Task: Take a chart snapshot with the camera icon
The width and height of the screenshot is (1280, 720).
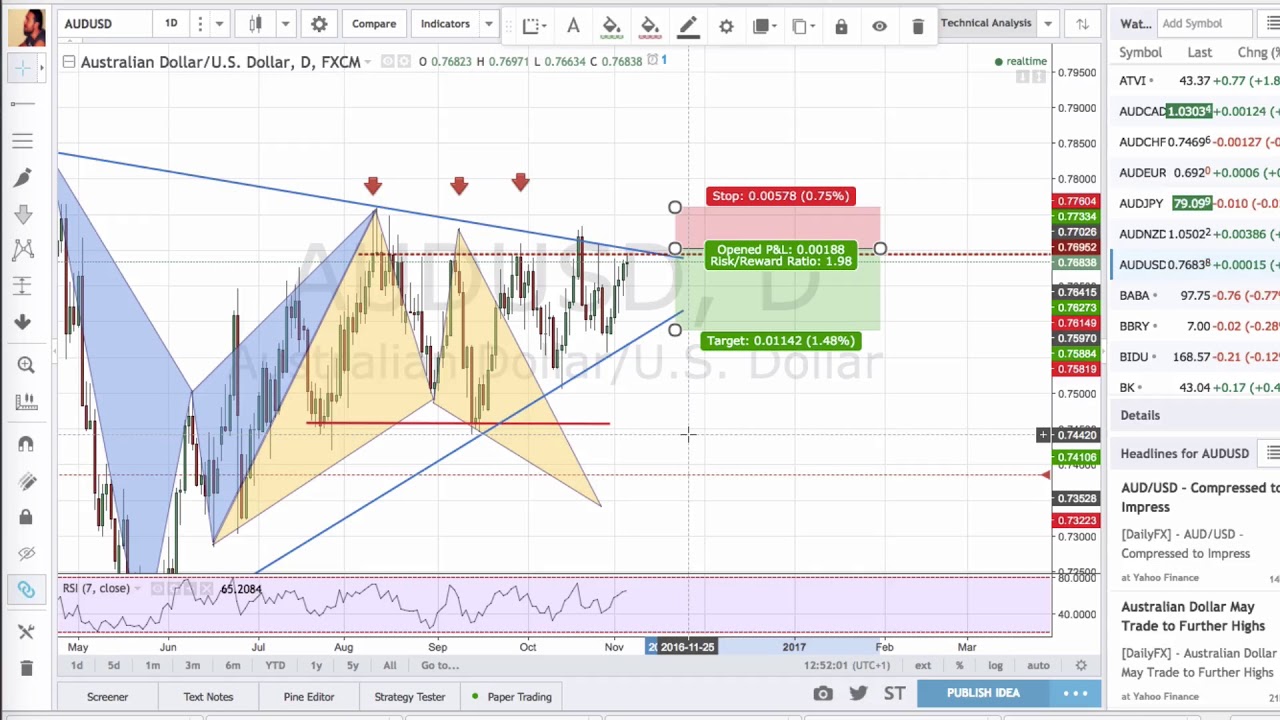Action: (823, 693)
